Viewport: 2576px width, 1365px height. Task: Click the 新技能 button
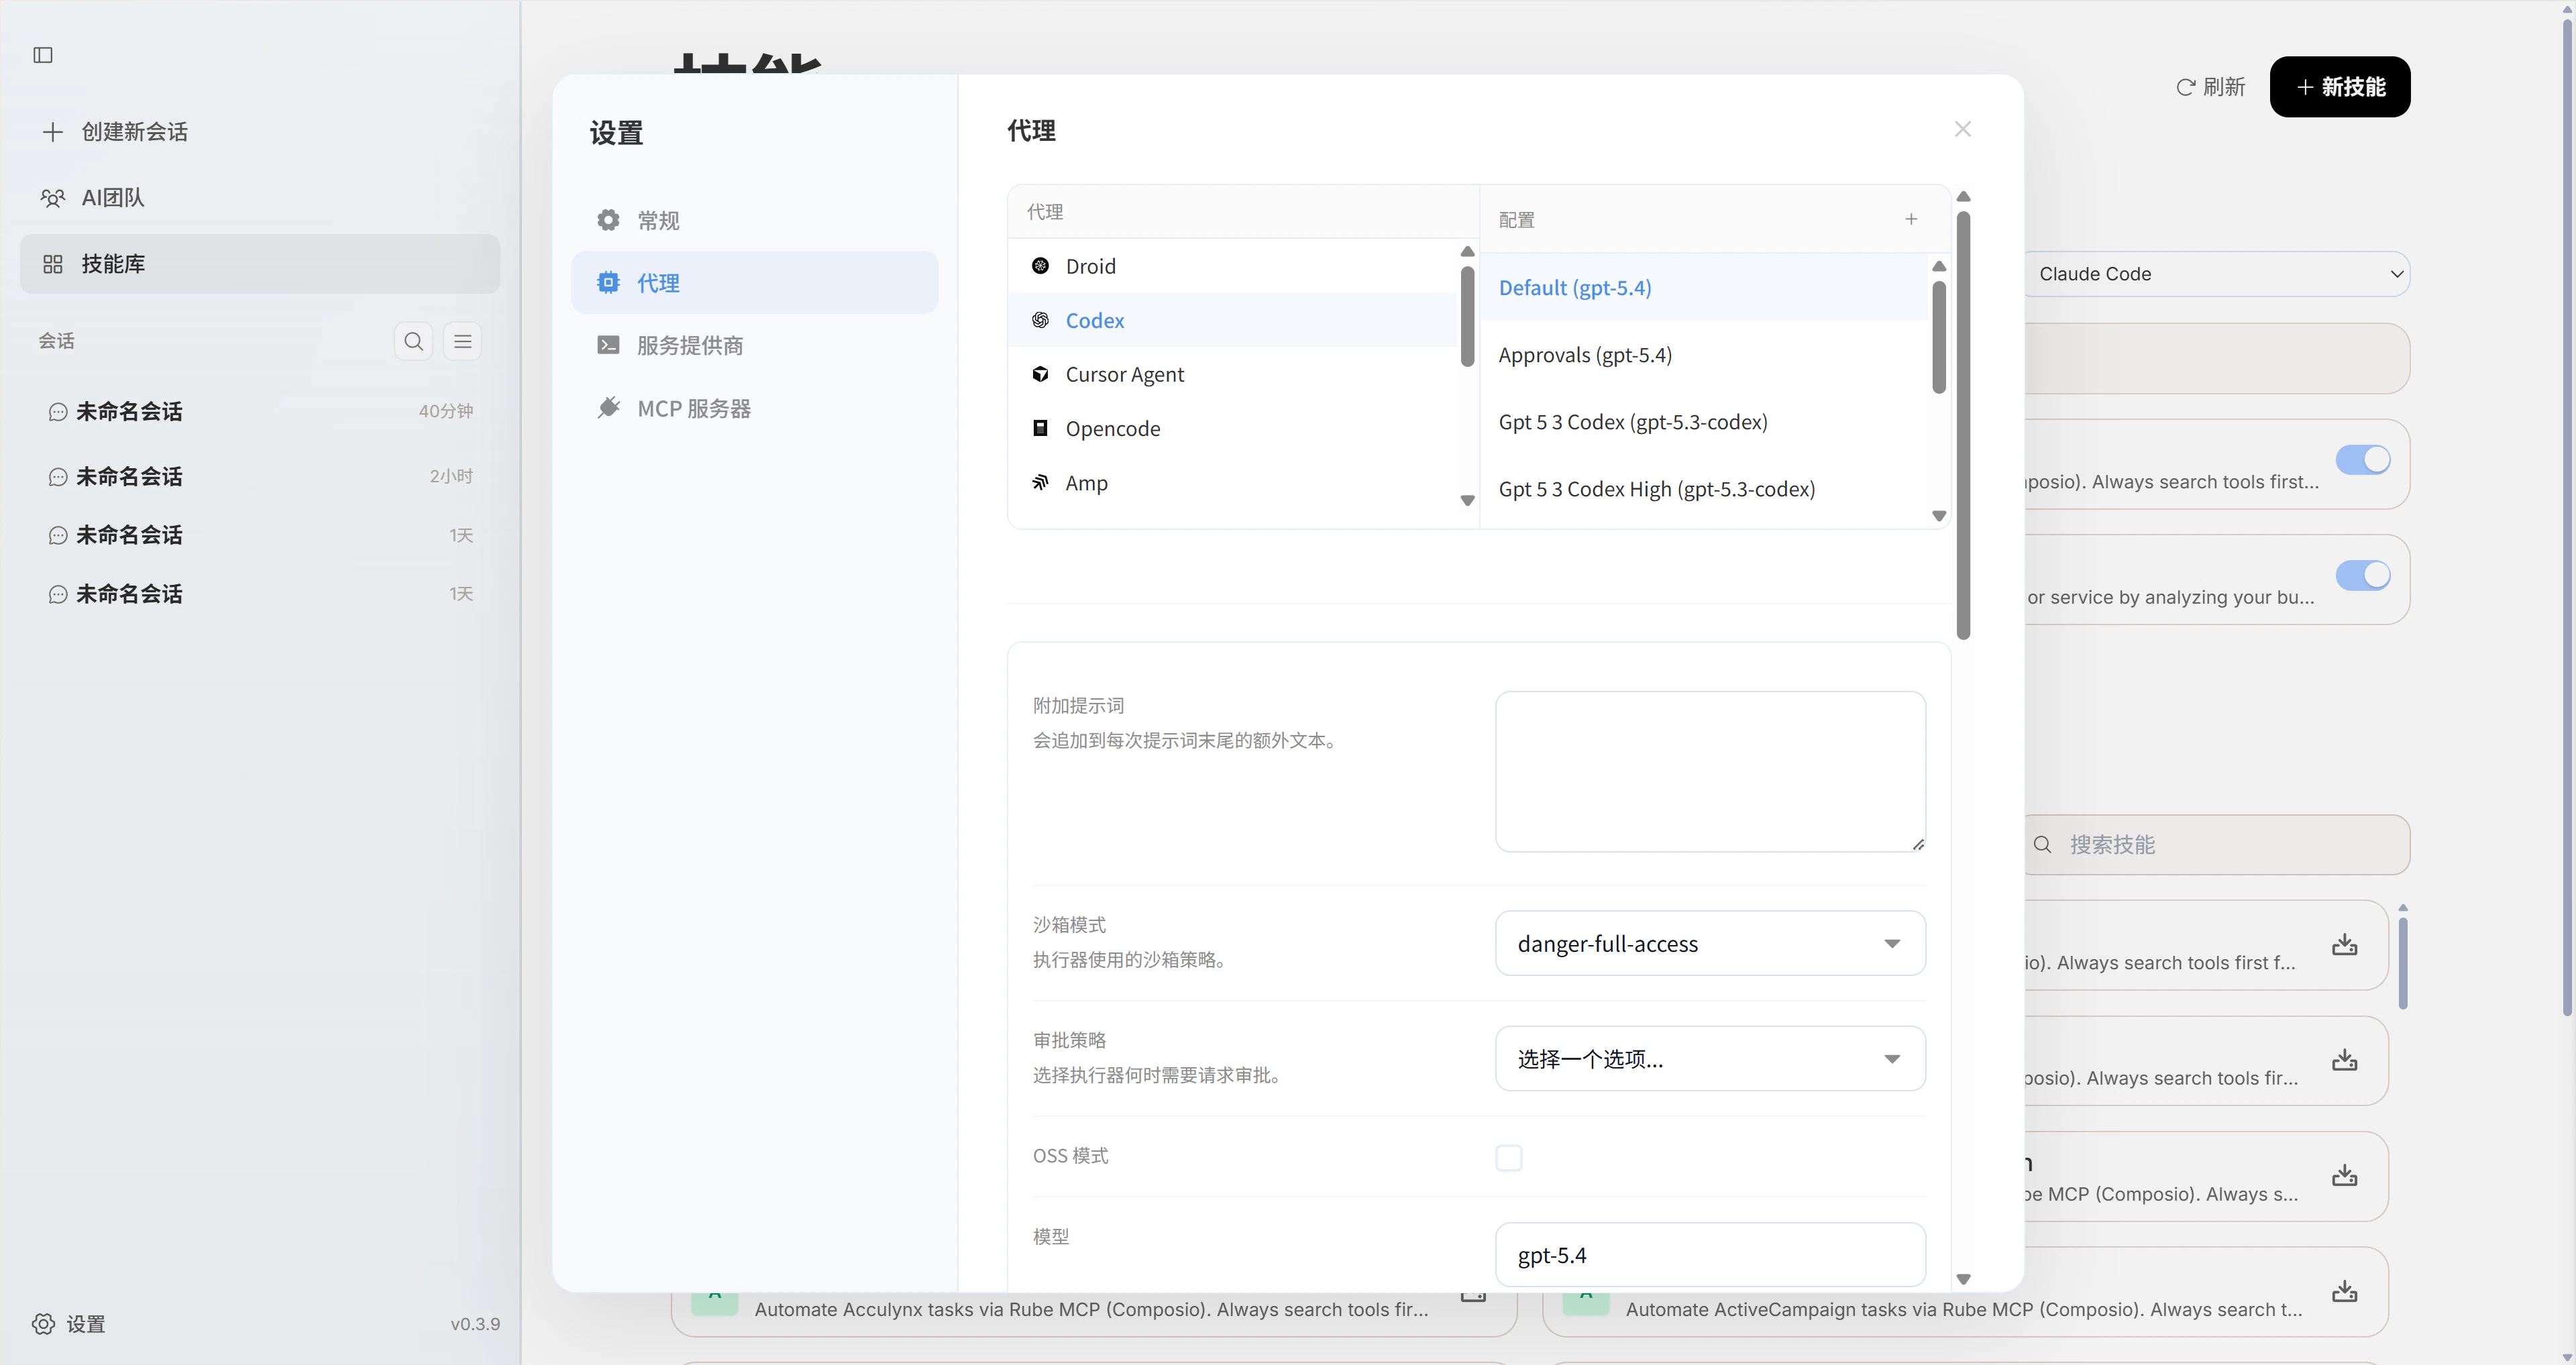point(2339,87)
